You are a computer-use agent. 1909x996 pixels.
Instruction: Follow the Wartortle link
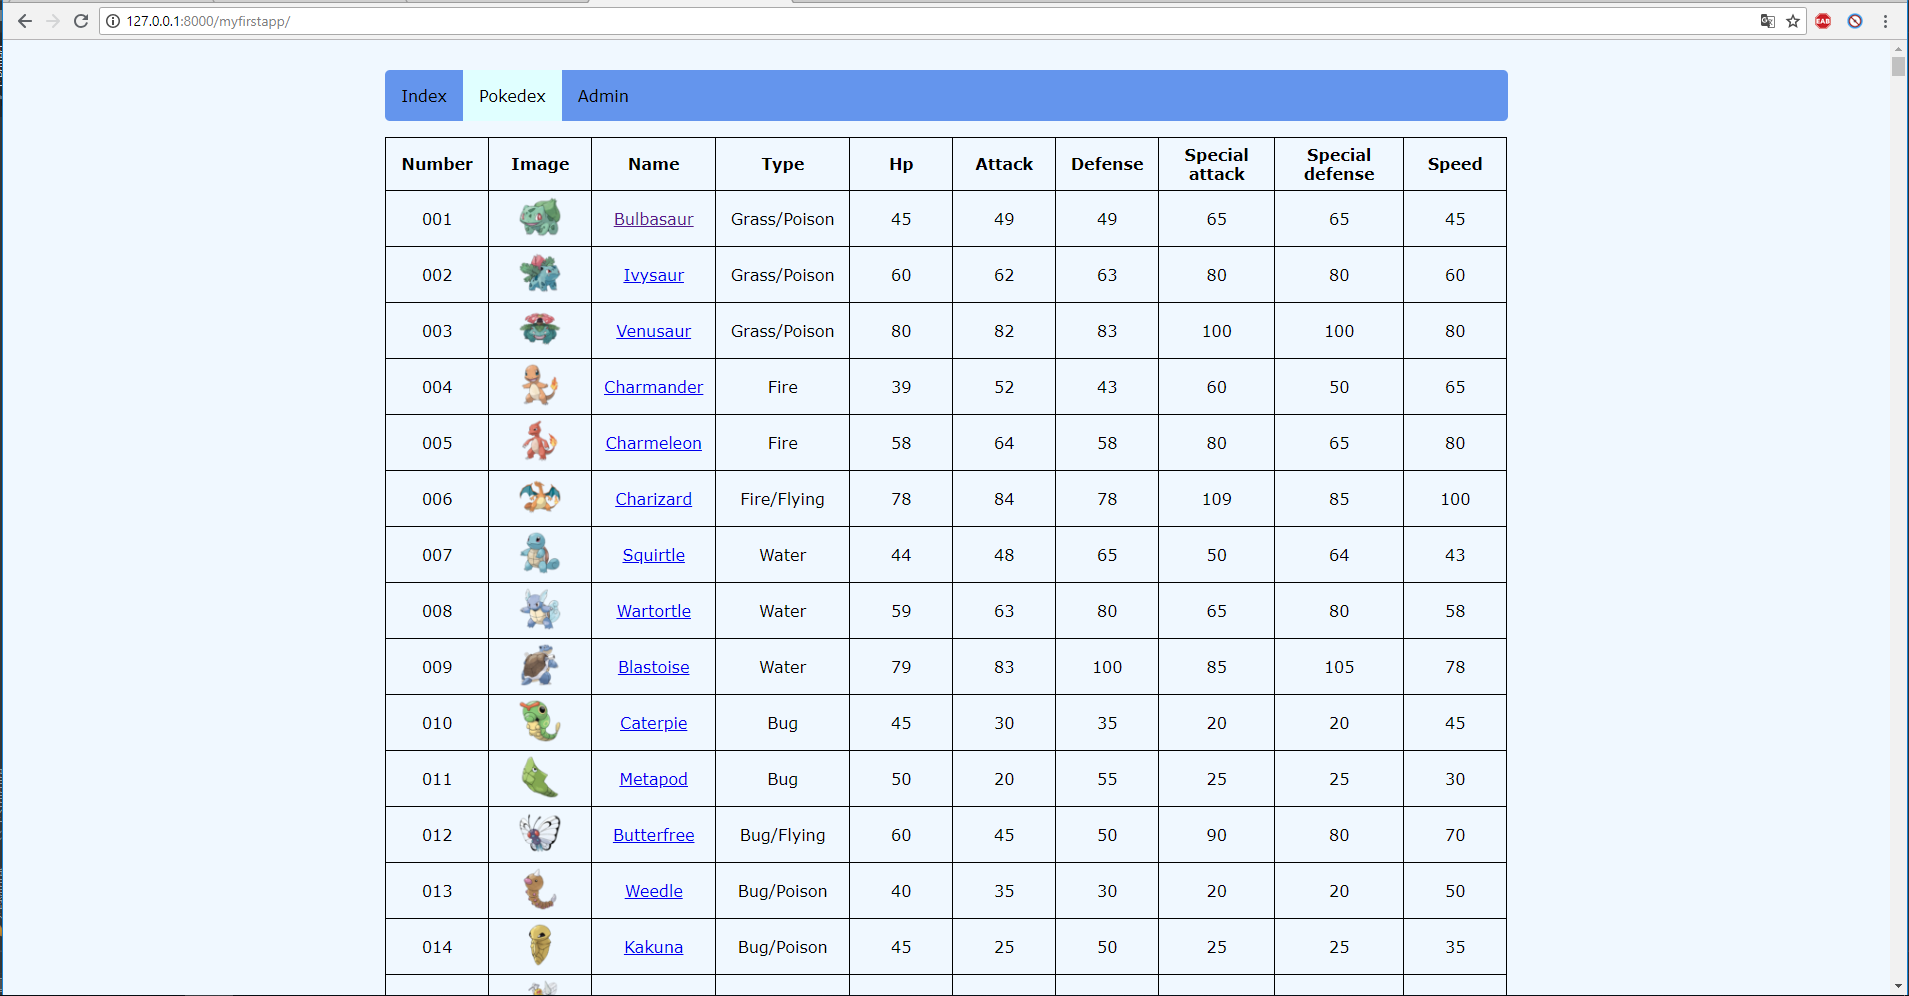(x=653, y=611)
